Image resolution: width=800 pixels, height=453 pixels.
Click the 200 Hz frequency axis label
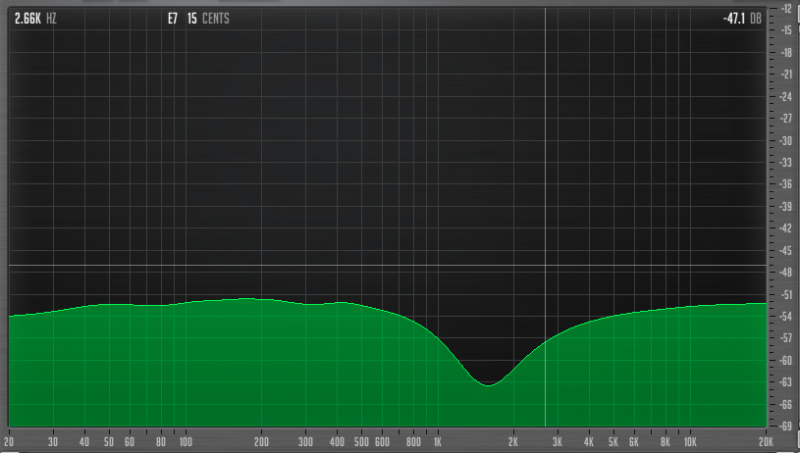tap(262, 441)
